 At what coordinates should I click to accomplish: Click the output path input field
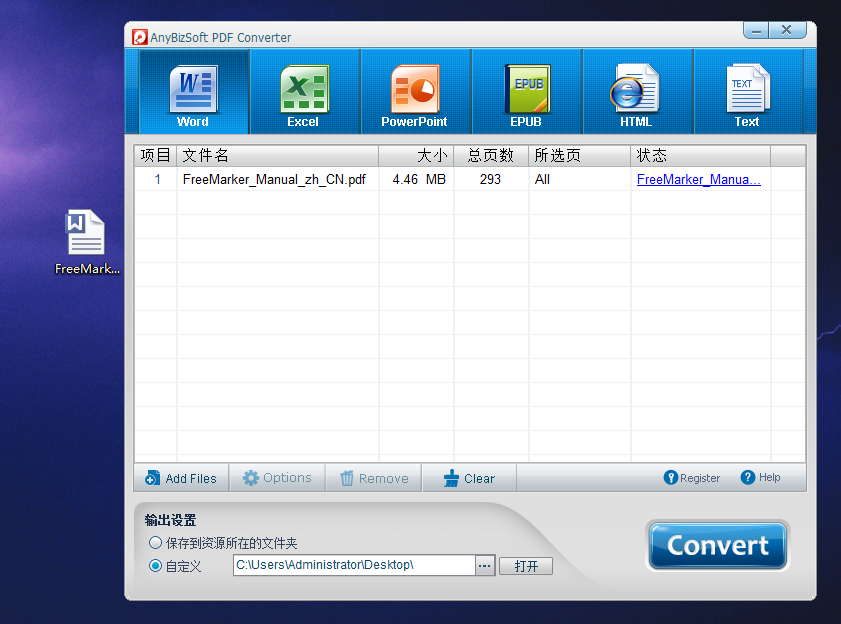coord(355,566)
